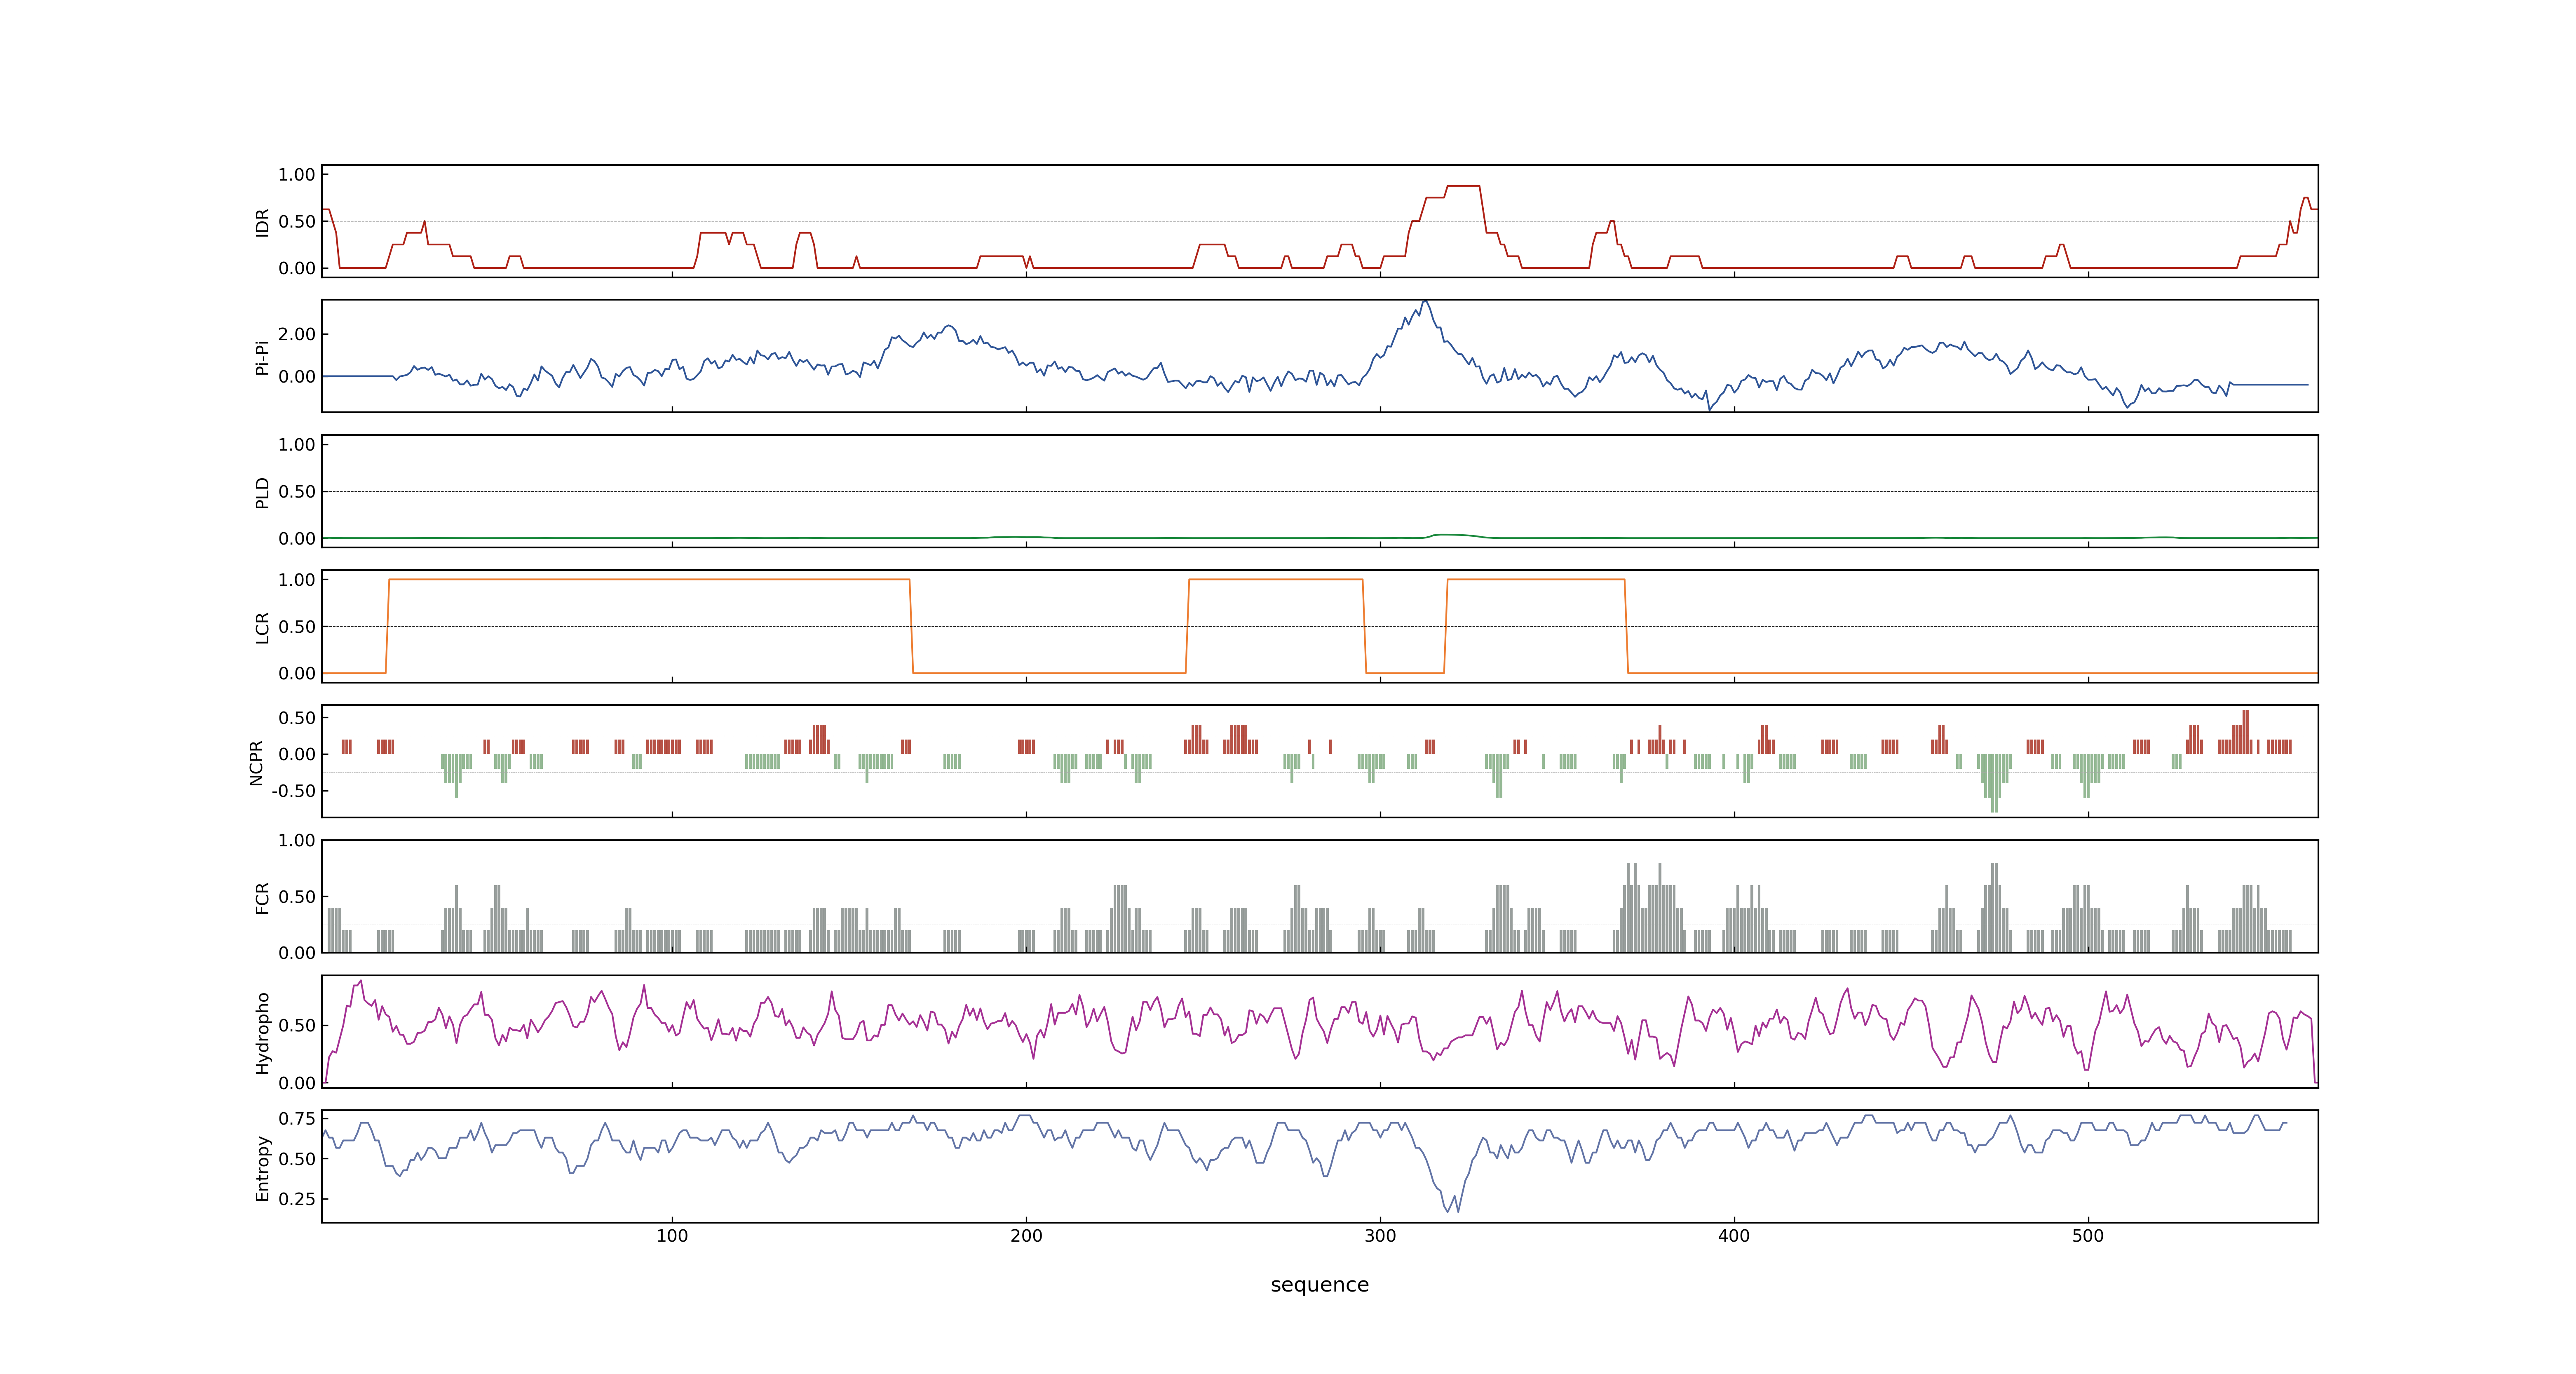
Task: Click the Entropy y-axis label
Action: click(x=263, y=1167)
